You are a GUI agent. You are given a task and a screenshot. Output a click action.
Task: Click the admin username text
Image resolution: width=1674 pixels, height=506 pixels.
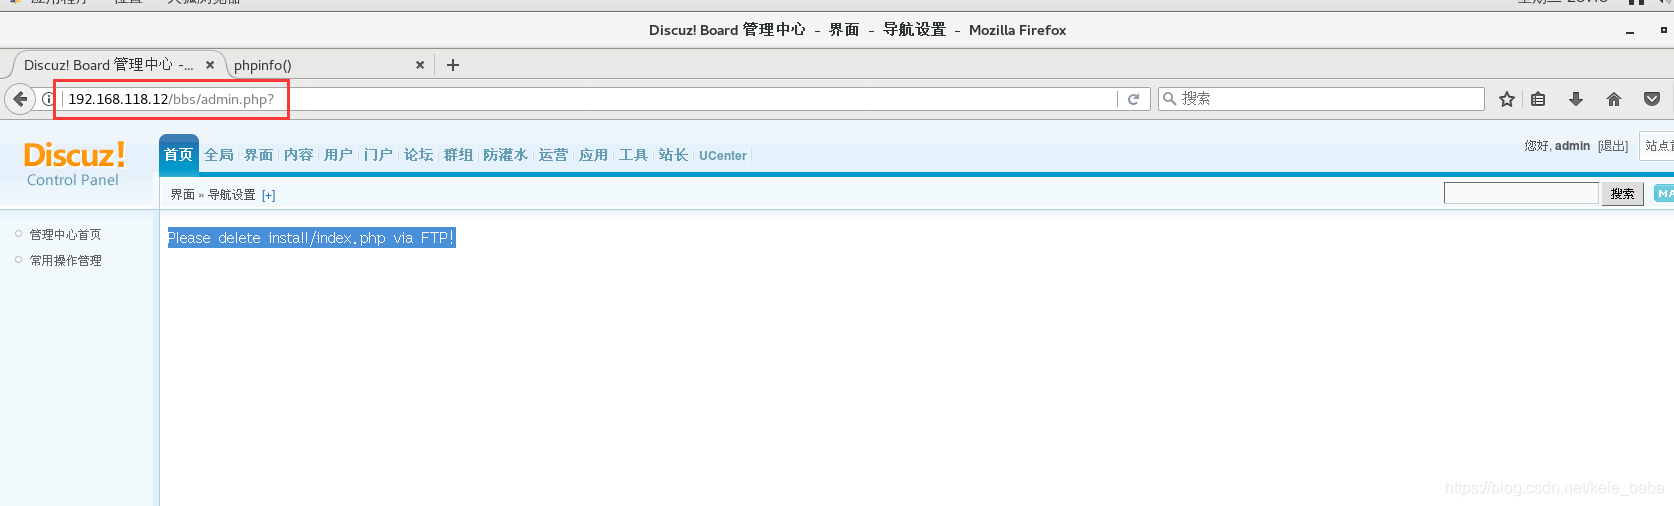click(x=1572, y=146)
